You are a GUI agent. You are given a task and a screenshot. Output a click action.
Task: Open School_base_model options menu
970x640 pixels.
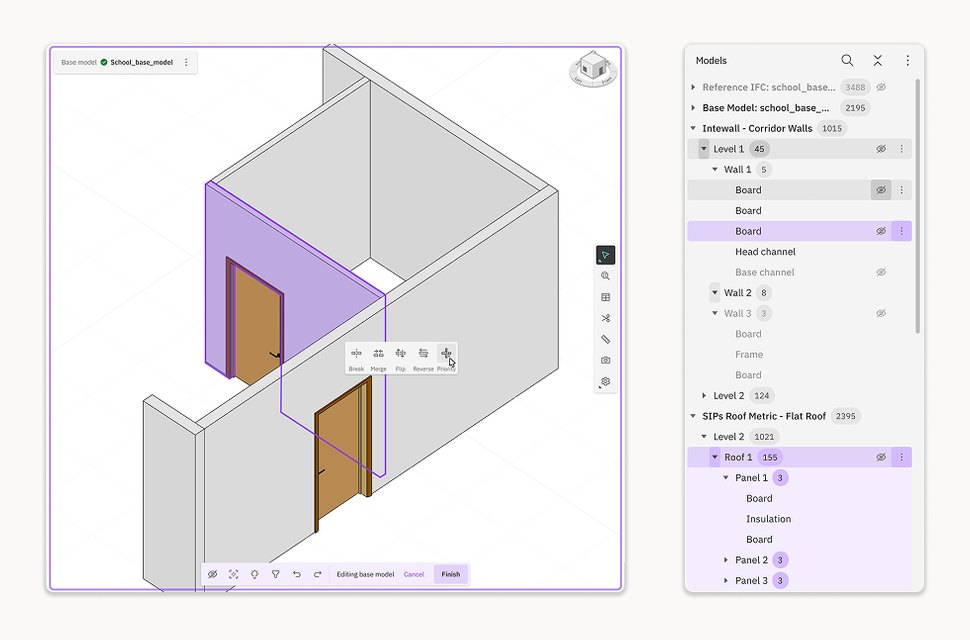pos(186,62)
